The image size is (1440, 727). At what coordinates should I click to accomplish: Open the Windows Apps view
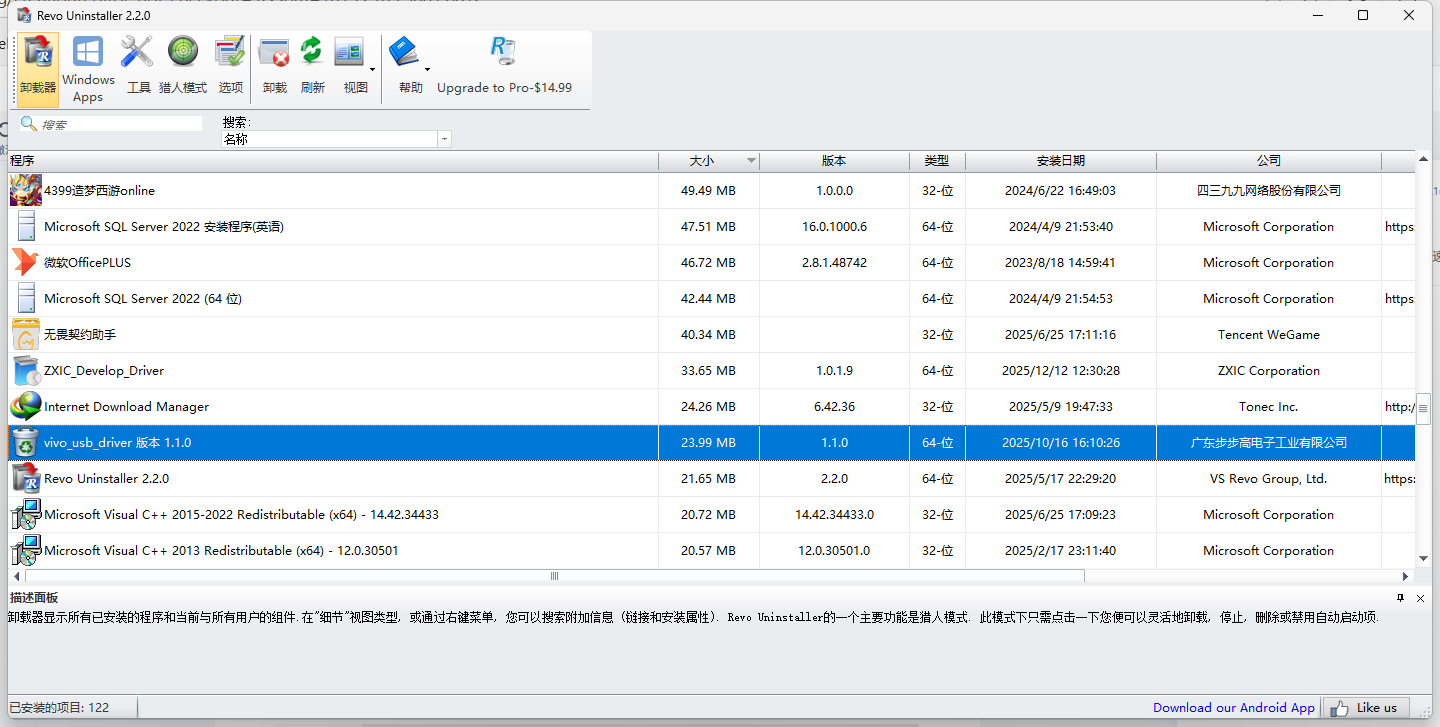tap(88, 67)
